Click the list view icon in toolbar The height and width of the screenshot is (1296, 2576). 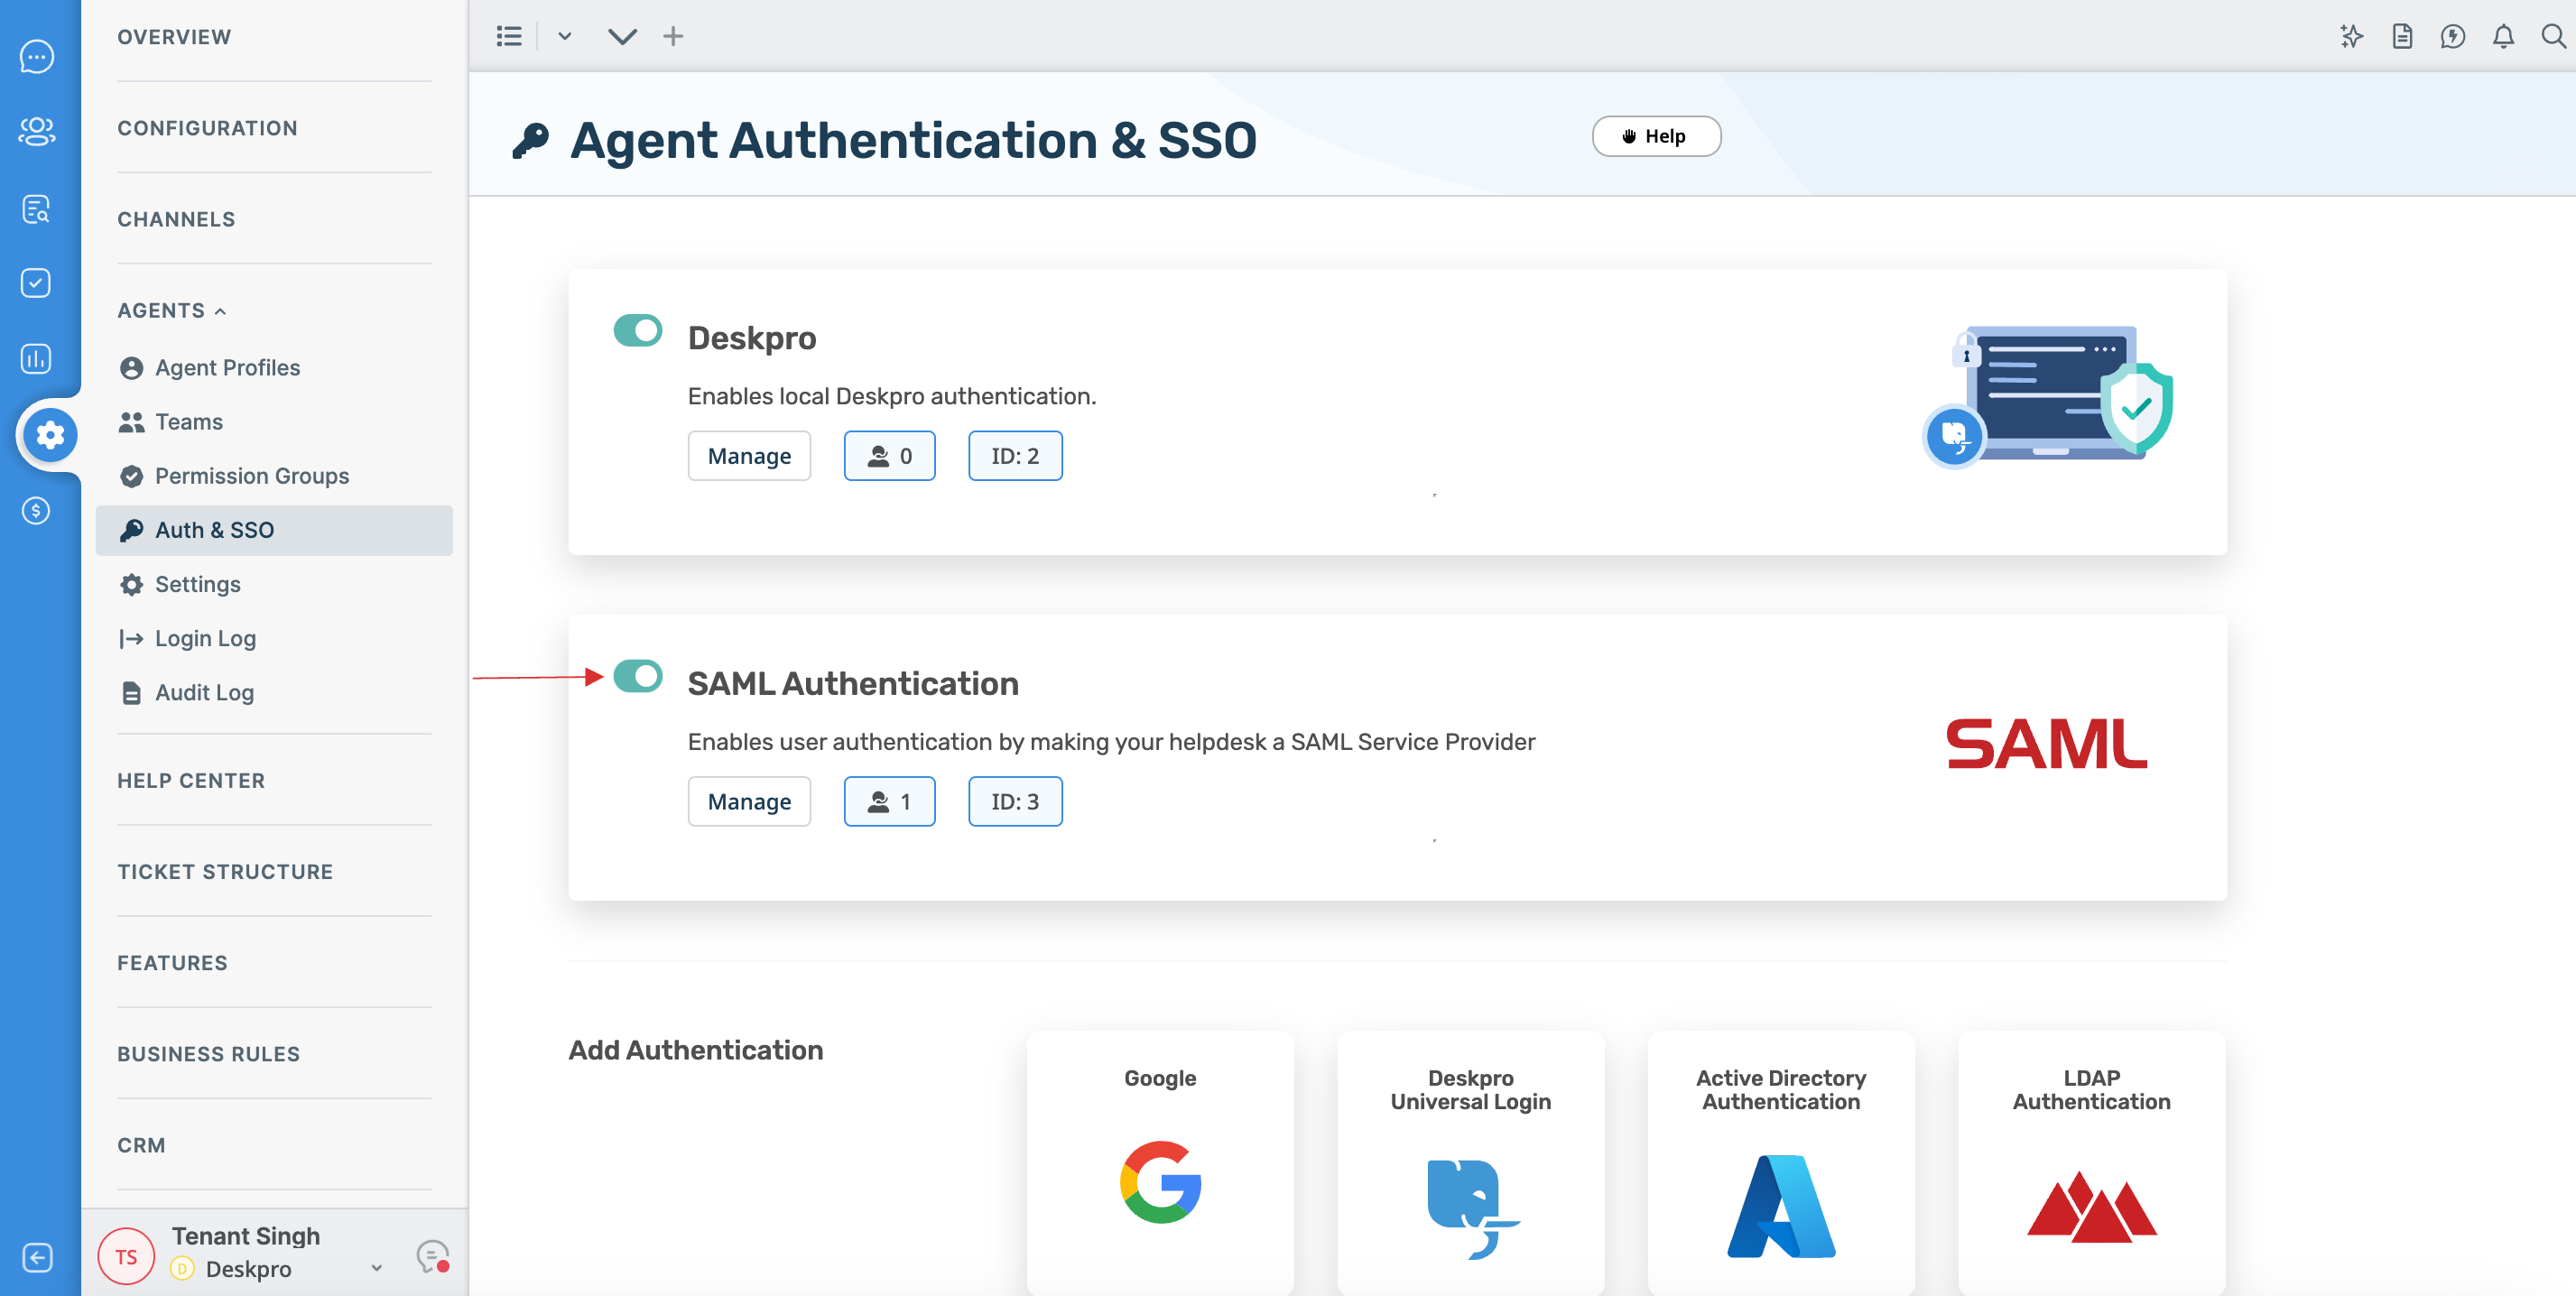(509, 37)
